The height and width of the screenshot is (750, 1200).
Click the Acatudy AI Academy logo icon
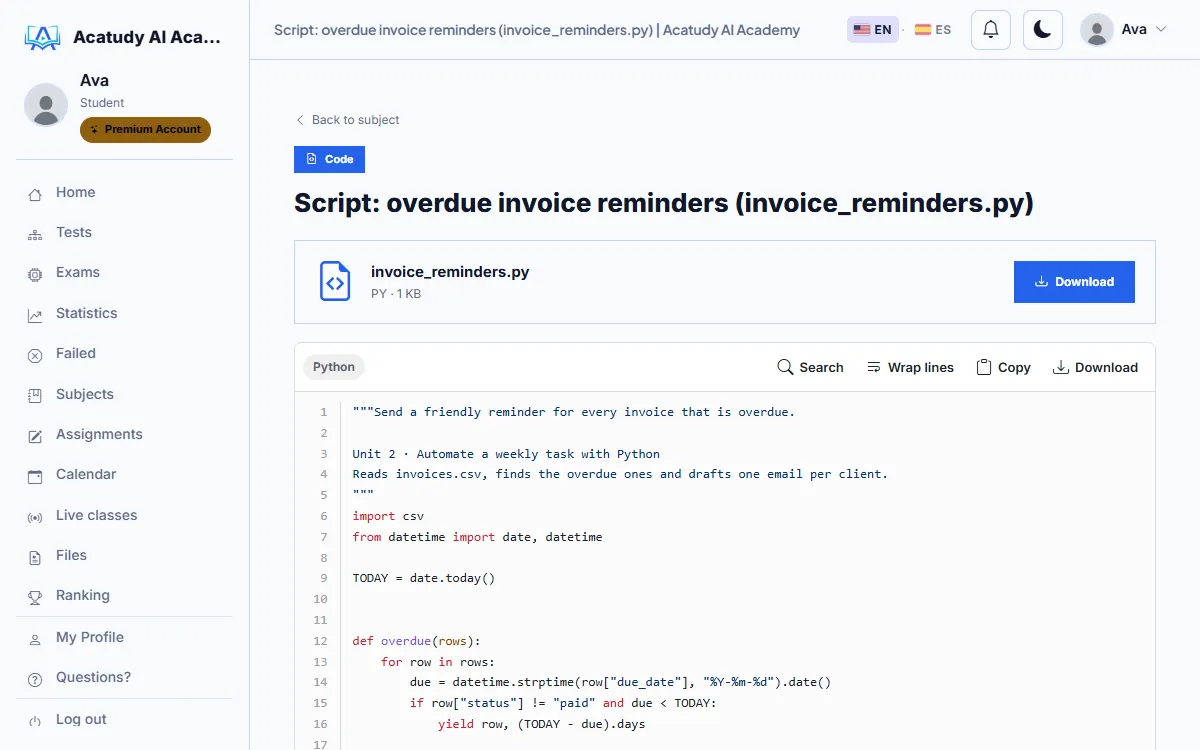42,38
